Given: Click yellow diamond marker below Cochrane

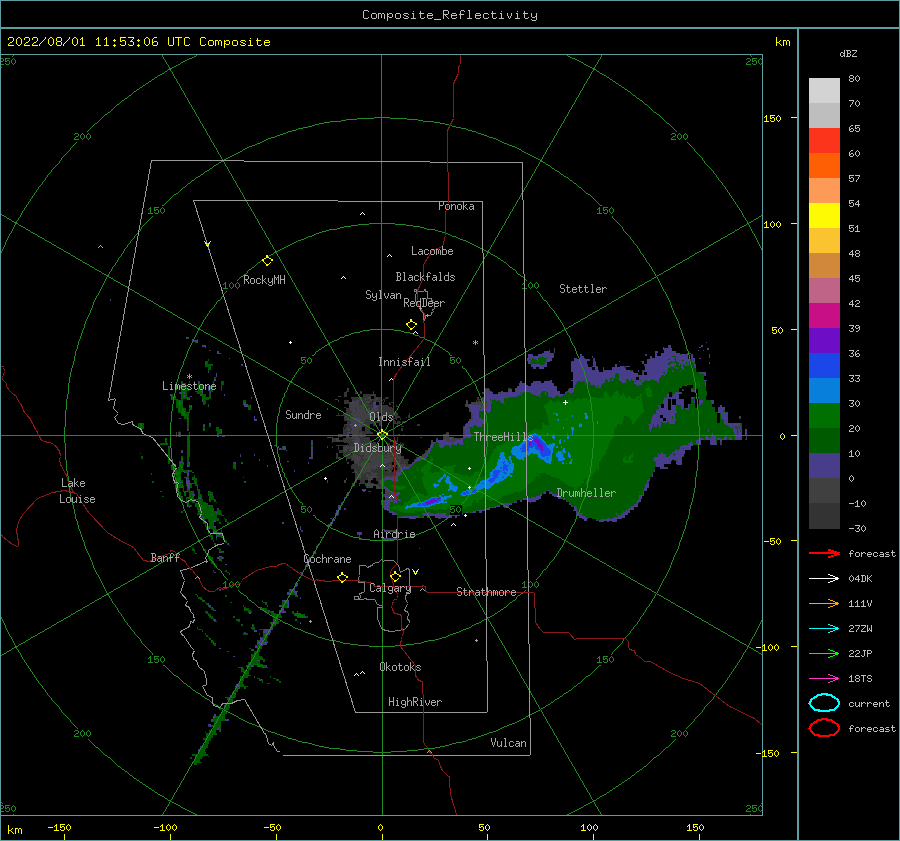Looking at the screenshot, I should coord(342,577).
